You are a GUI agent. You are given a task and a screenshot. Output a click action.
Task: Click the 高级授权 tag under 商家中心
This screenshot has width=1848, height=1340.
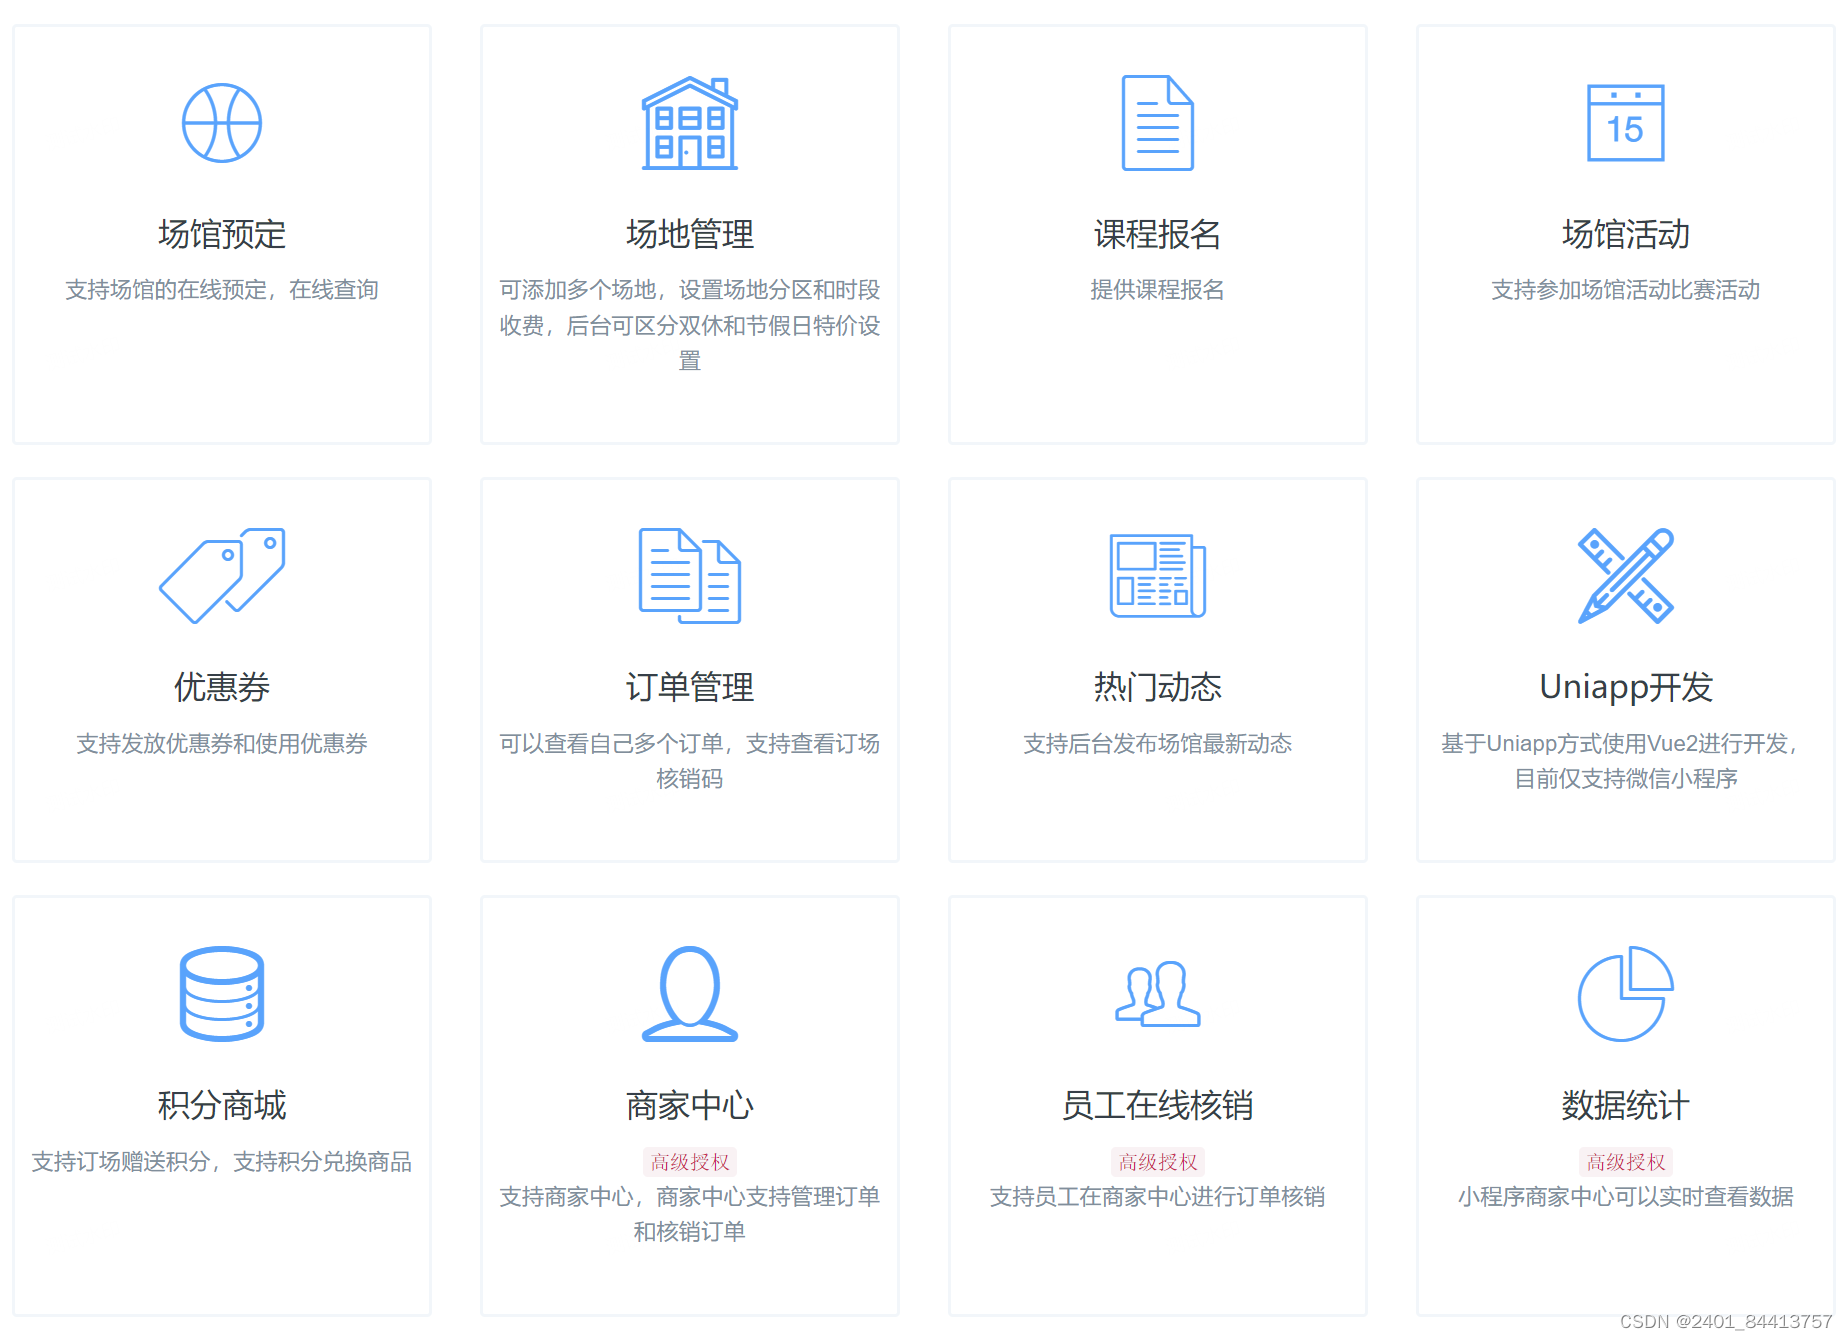tap(690, 1162)
